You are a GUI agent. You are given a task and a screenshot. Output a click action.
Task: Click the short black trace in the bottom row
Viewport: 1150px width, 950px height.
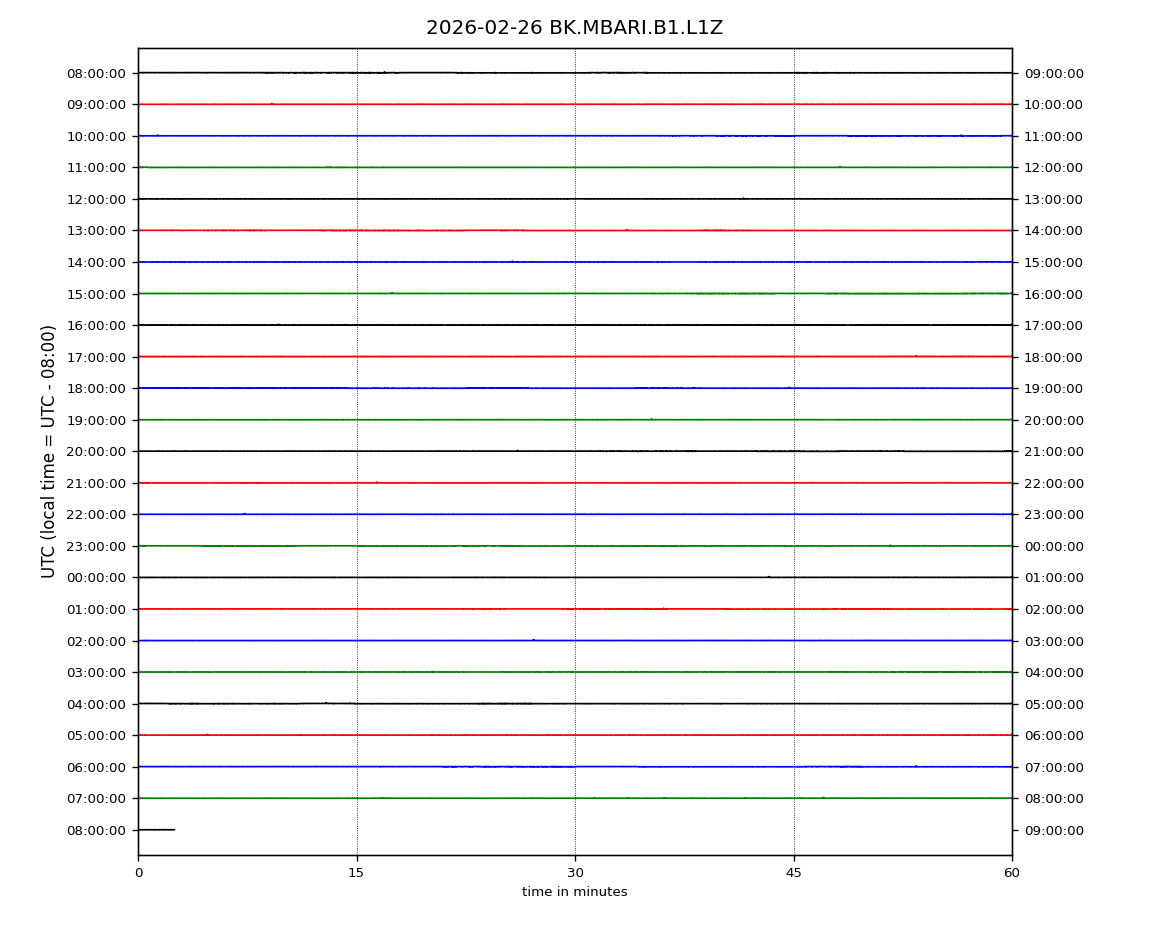coord(156,829)
